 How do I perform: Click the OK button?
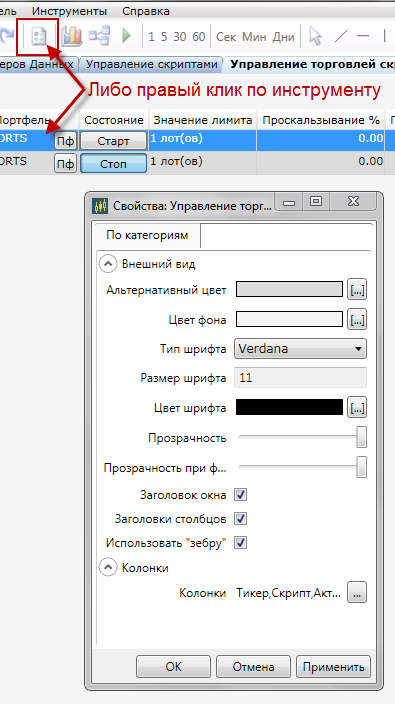(x=173, y=666)
